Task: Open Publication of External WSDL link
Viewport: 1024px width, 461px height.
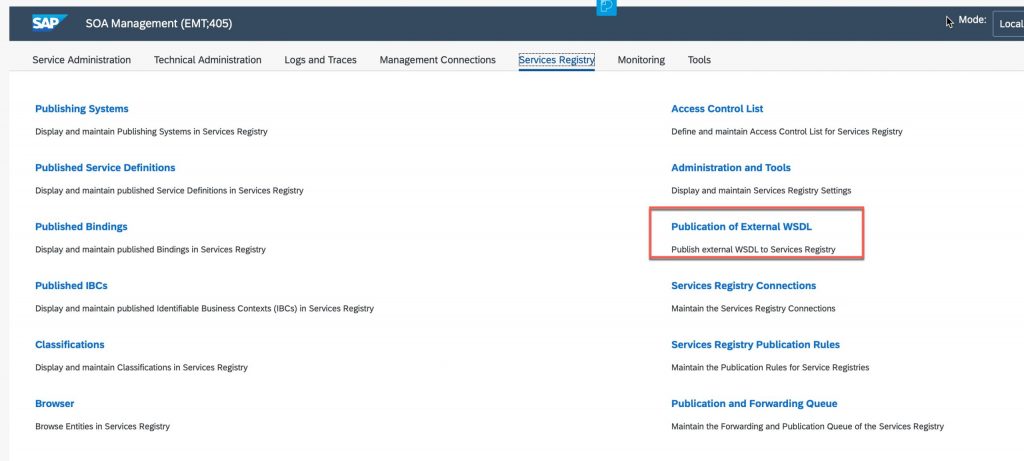Action: [x=741, y=227]
